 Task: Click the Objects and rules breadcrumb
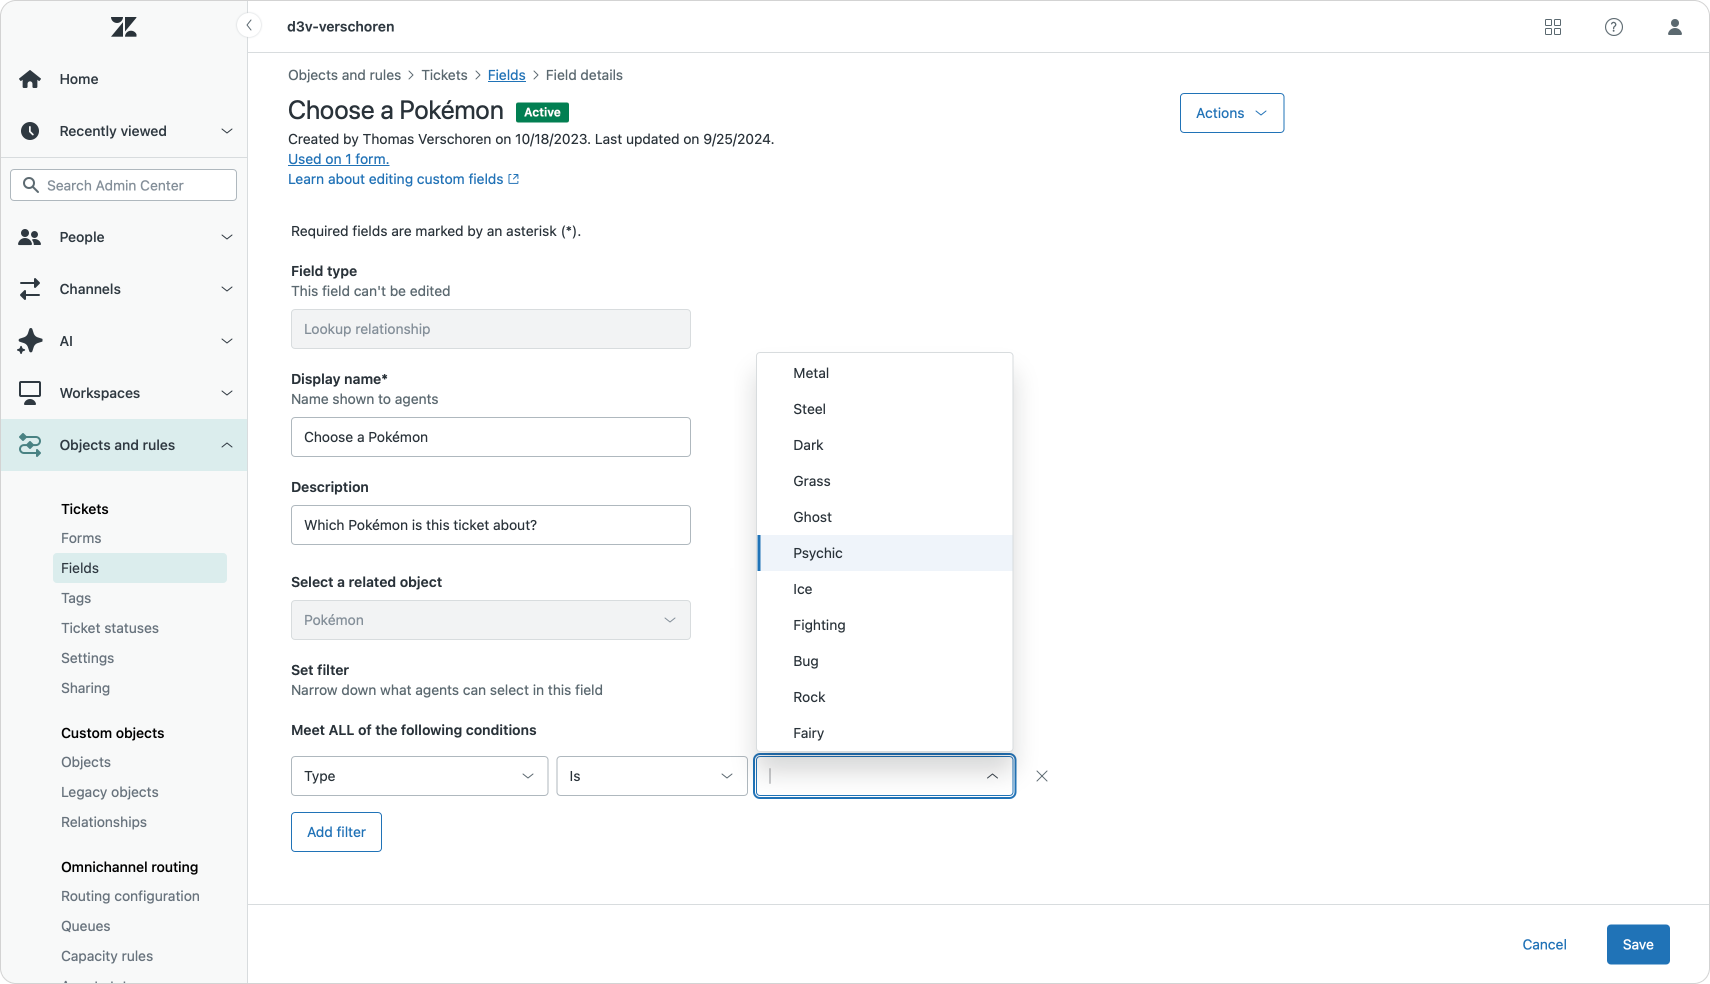tap(344, 75)
